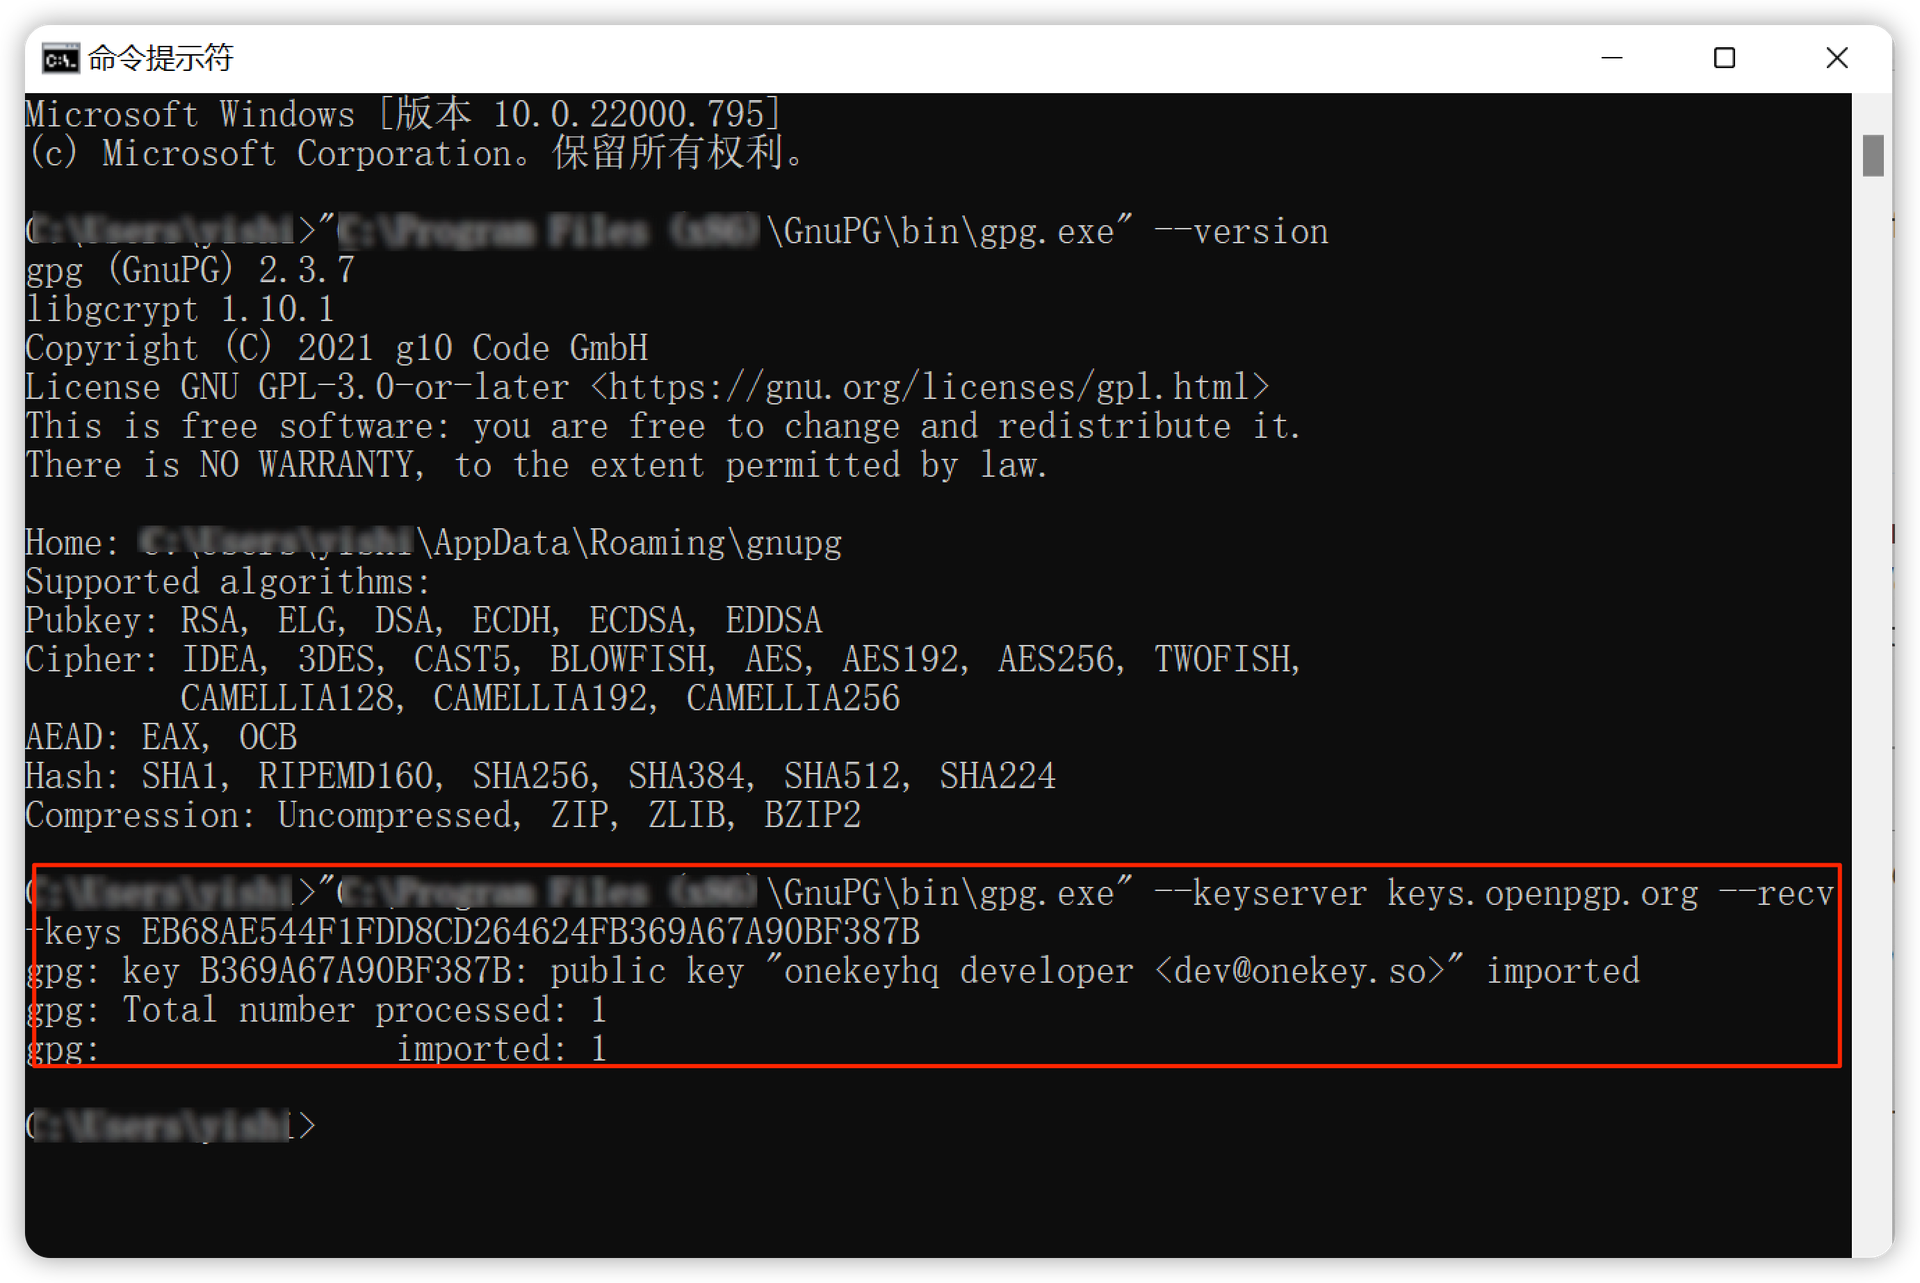The height and width of the screenshot is (1283, 1920).
Task: Click the gnu.org licenses gpl.html URL
Action: tap(929, 387)
